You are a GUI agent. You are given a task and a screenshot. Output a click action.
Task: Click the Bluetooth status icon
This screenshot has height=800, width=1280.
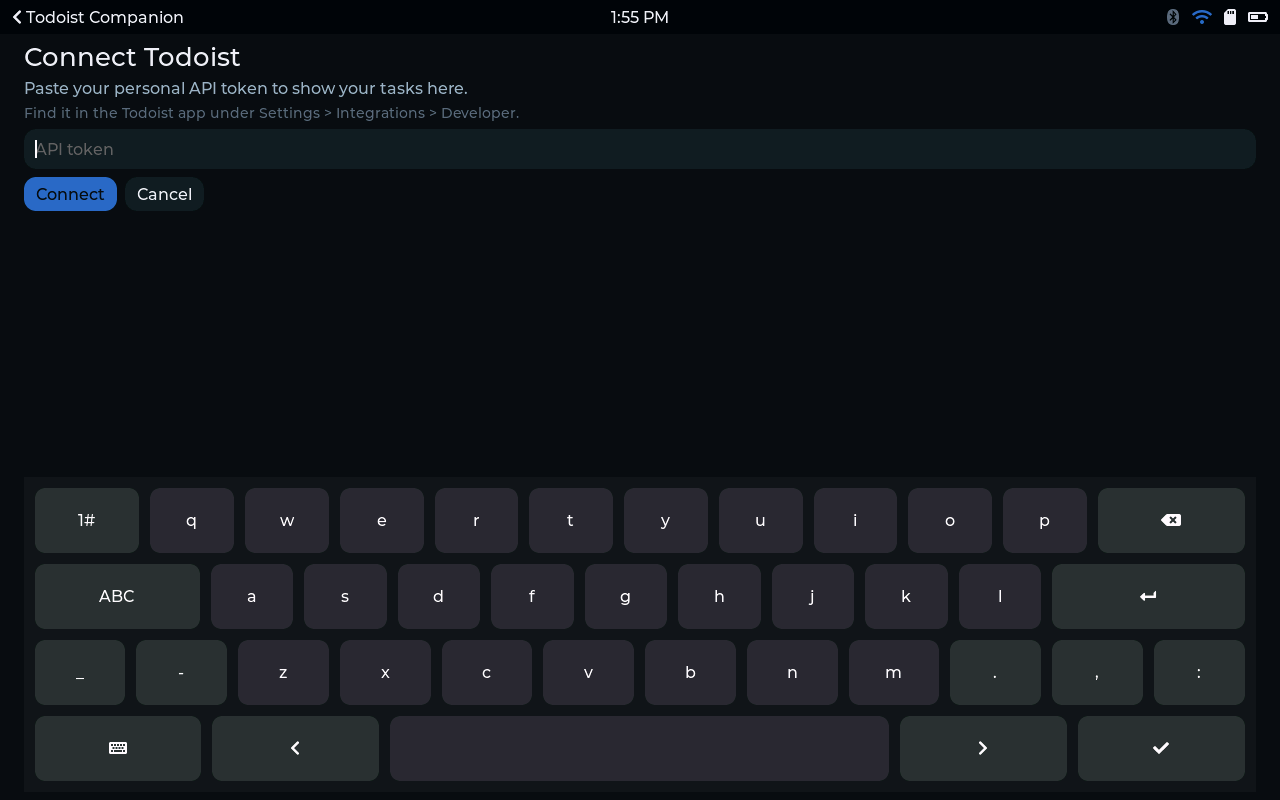tap(1173, 17)
